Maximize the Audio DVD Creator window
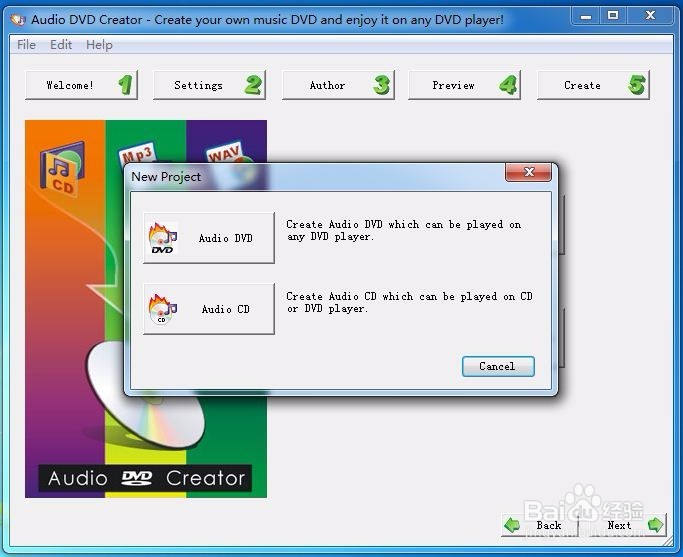 [x=613, y=16]
